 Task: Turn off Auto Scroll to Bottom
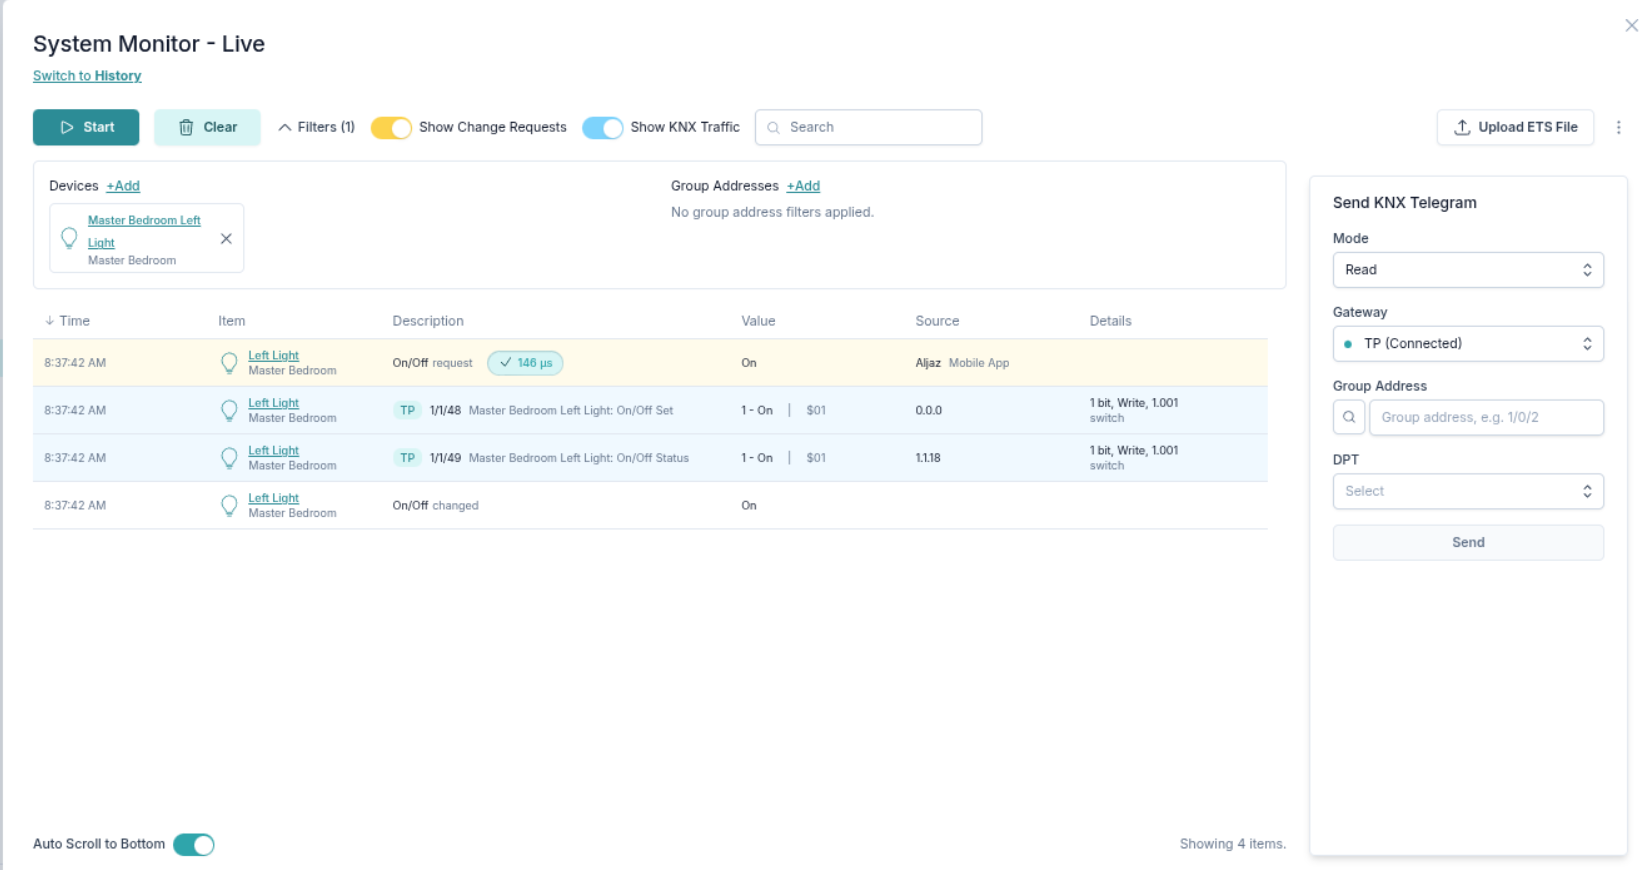pyautogui.click(x=194, y=845)
